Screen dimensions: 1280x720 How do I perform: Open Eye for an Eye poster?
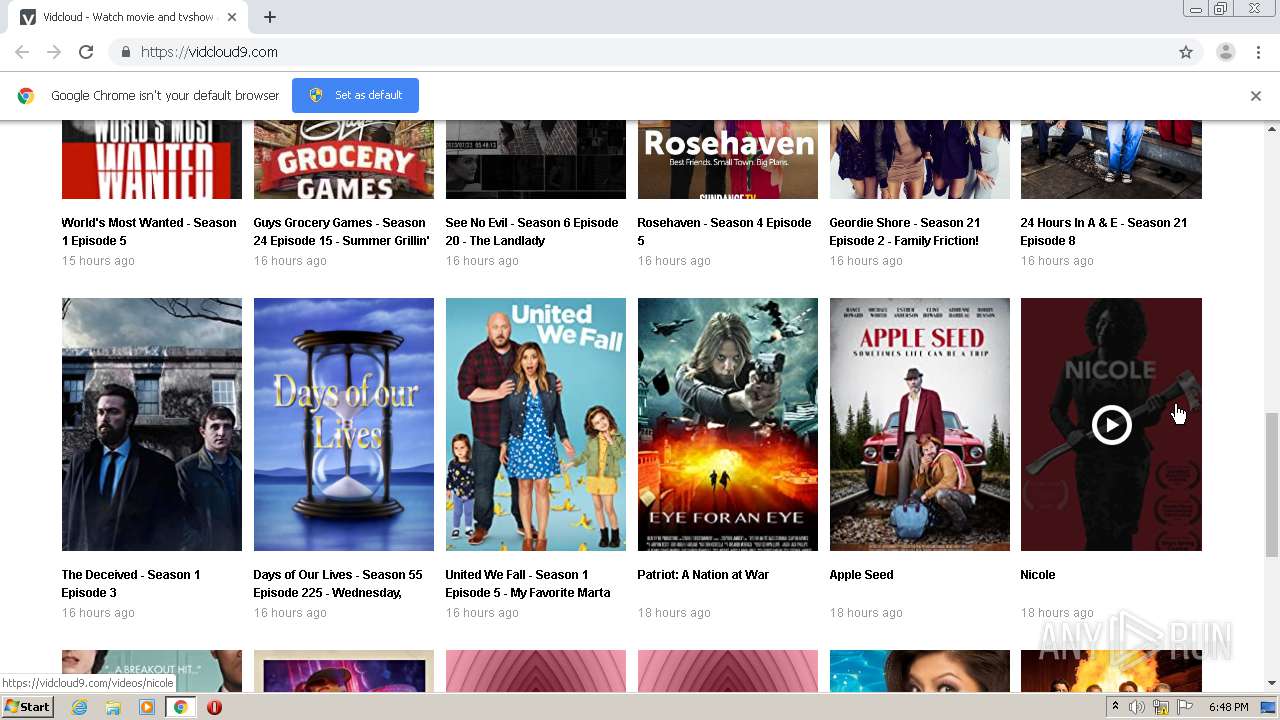[728, 424]
